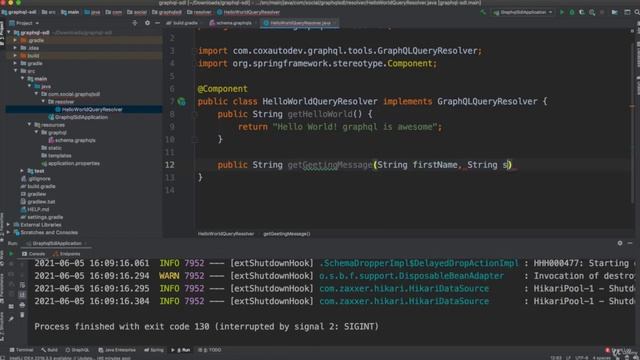640x360 pixels.
Task: Open GraphqlSdlApplication in project tree
Action: tap(78, 117)
